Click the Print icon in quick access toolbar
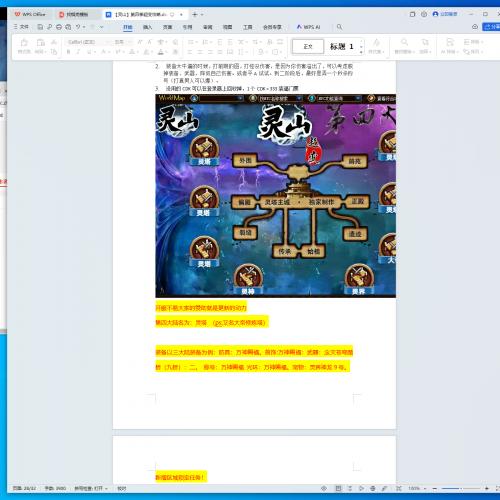Image resolution: width=500 pixels, height=500 pixels. [59, 27]
